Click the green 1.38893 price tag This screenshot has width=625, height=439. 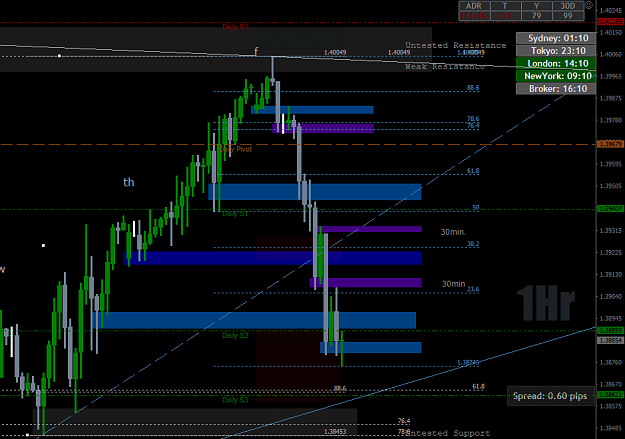(611, 330)
